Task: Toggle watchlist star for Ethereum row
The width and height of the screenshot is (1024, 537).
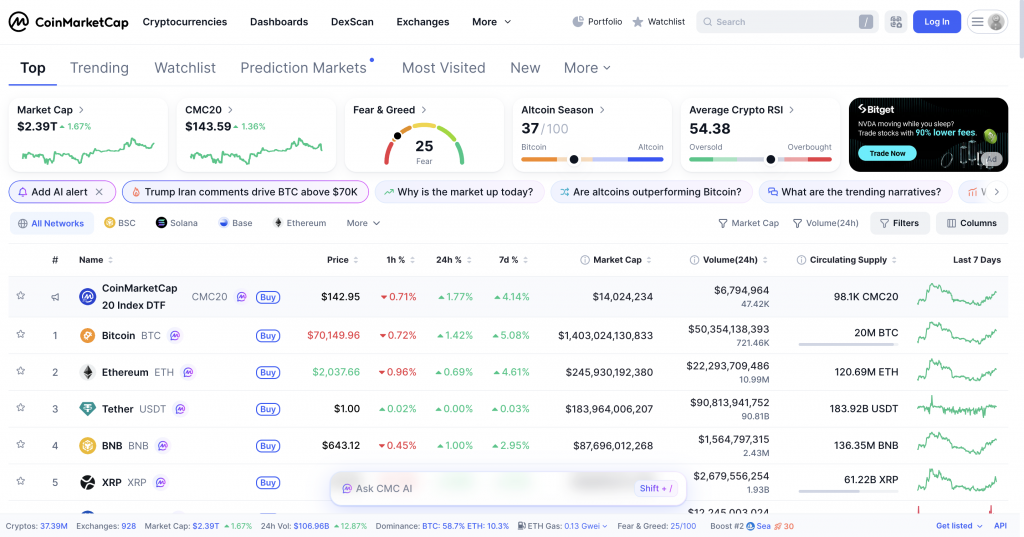Action: point(20,372)
